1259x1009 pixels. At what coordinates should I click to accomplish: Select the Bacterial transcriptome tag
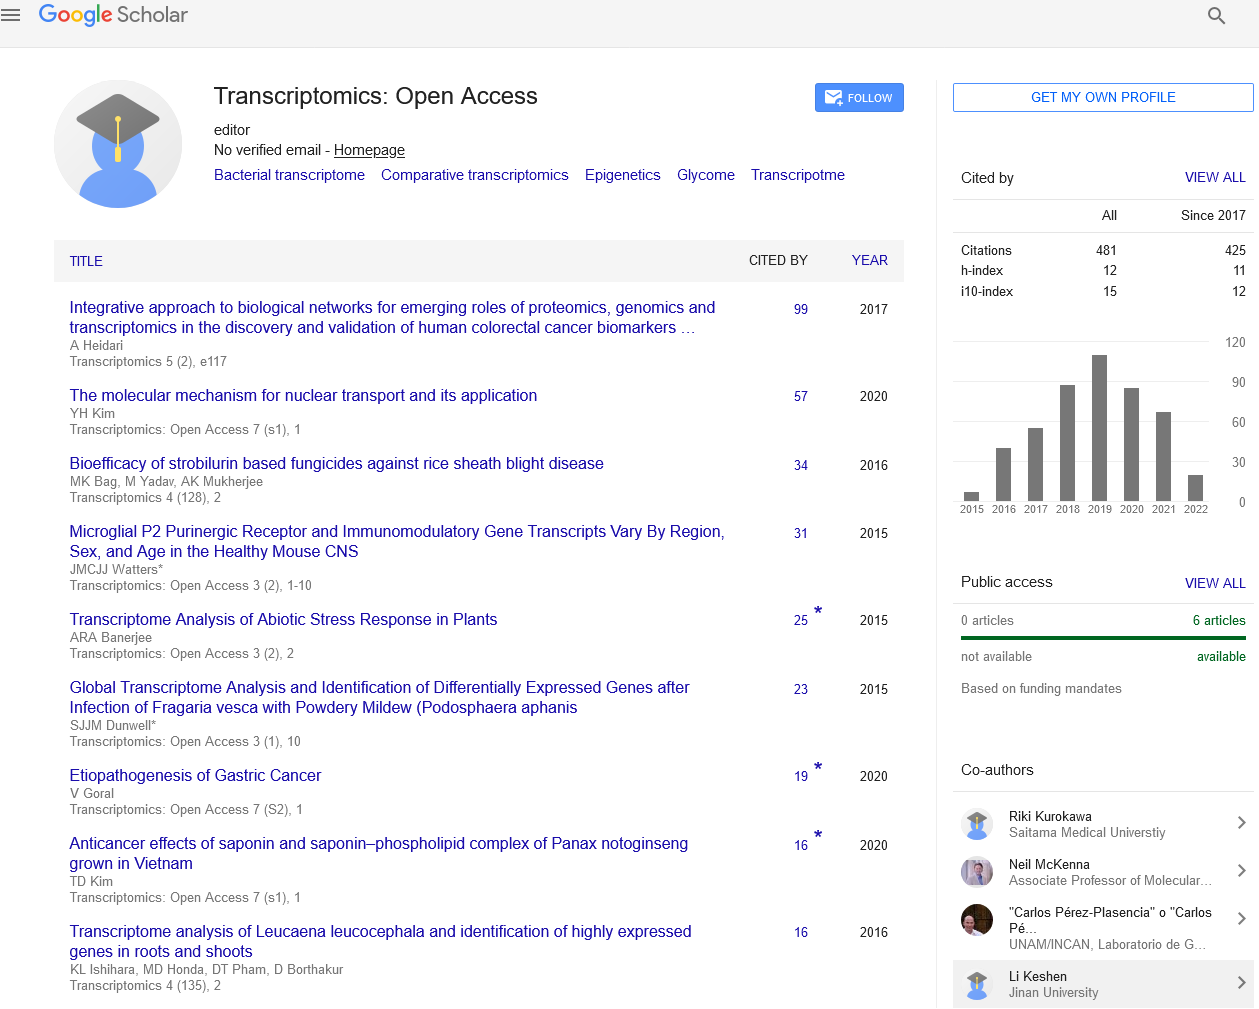click(x=289, y=175)
